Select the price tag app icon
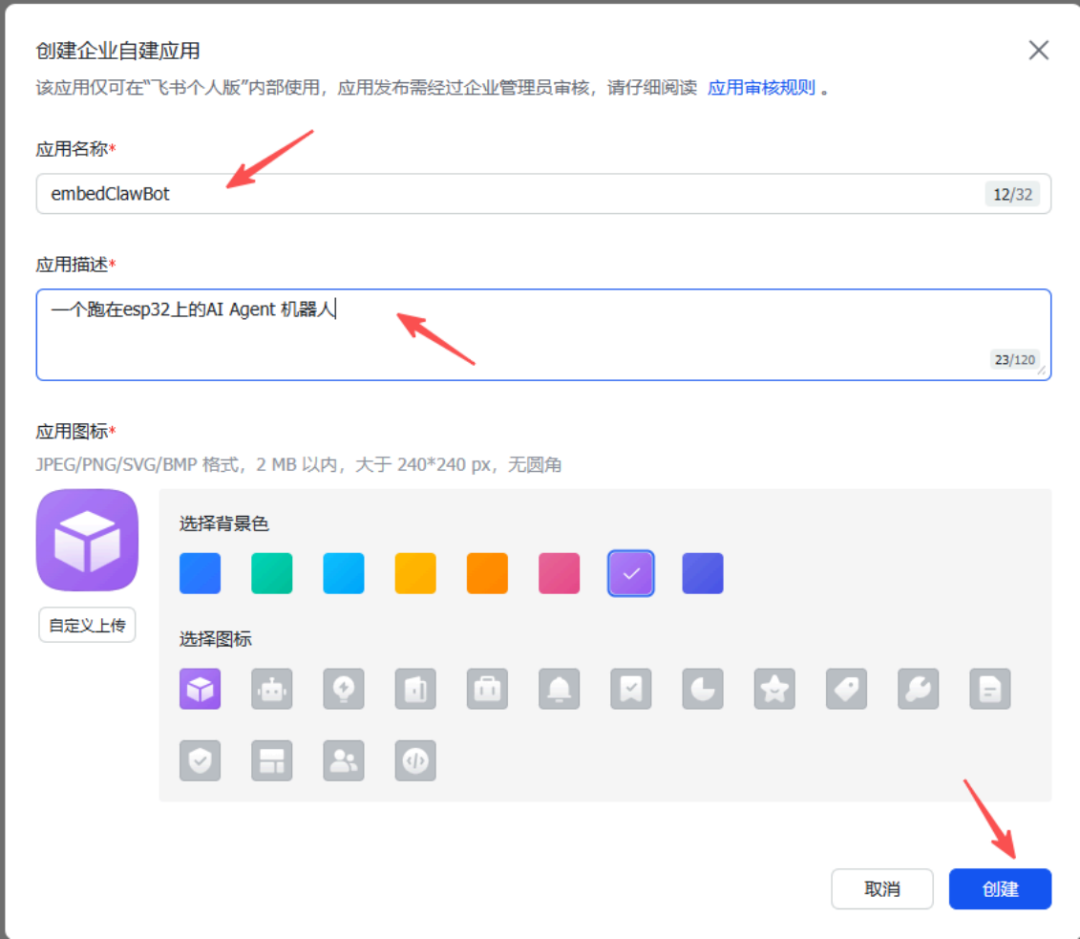This screenshot has width=1080, height=939. coord(847,688)
